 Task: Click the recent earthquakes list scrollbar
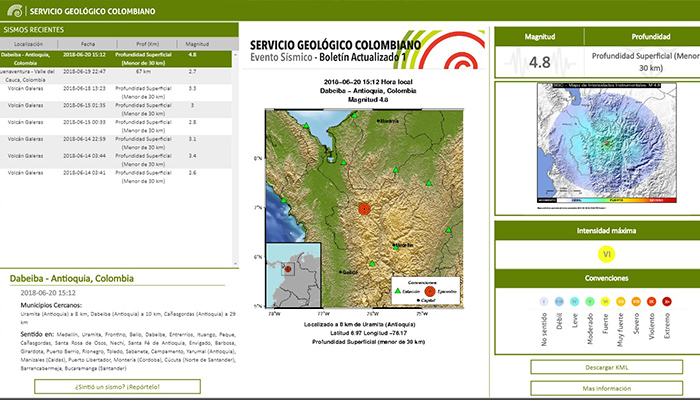click(x=232, y=150)
